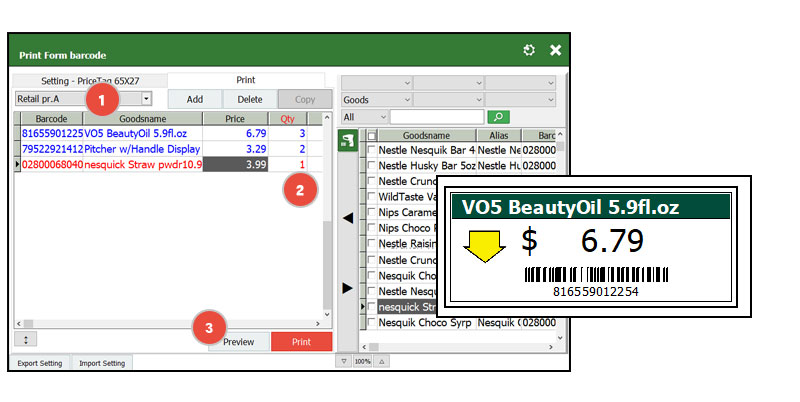Select Nestle Husky Bar 5oz in goods list
Screen dimensions: 800x402
click(x=427, y=165)
